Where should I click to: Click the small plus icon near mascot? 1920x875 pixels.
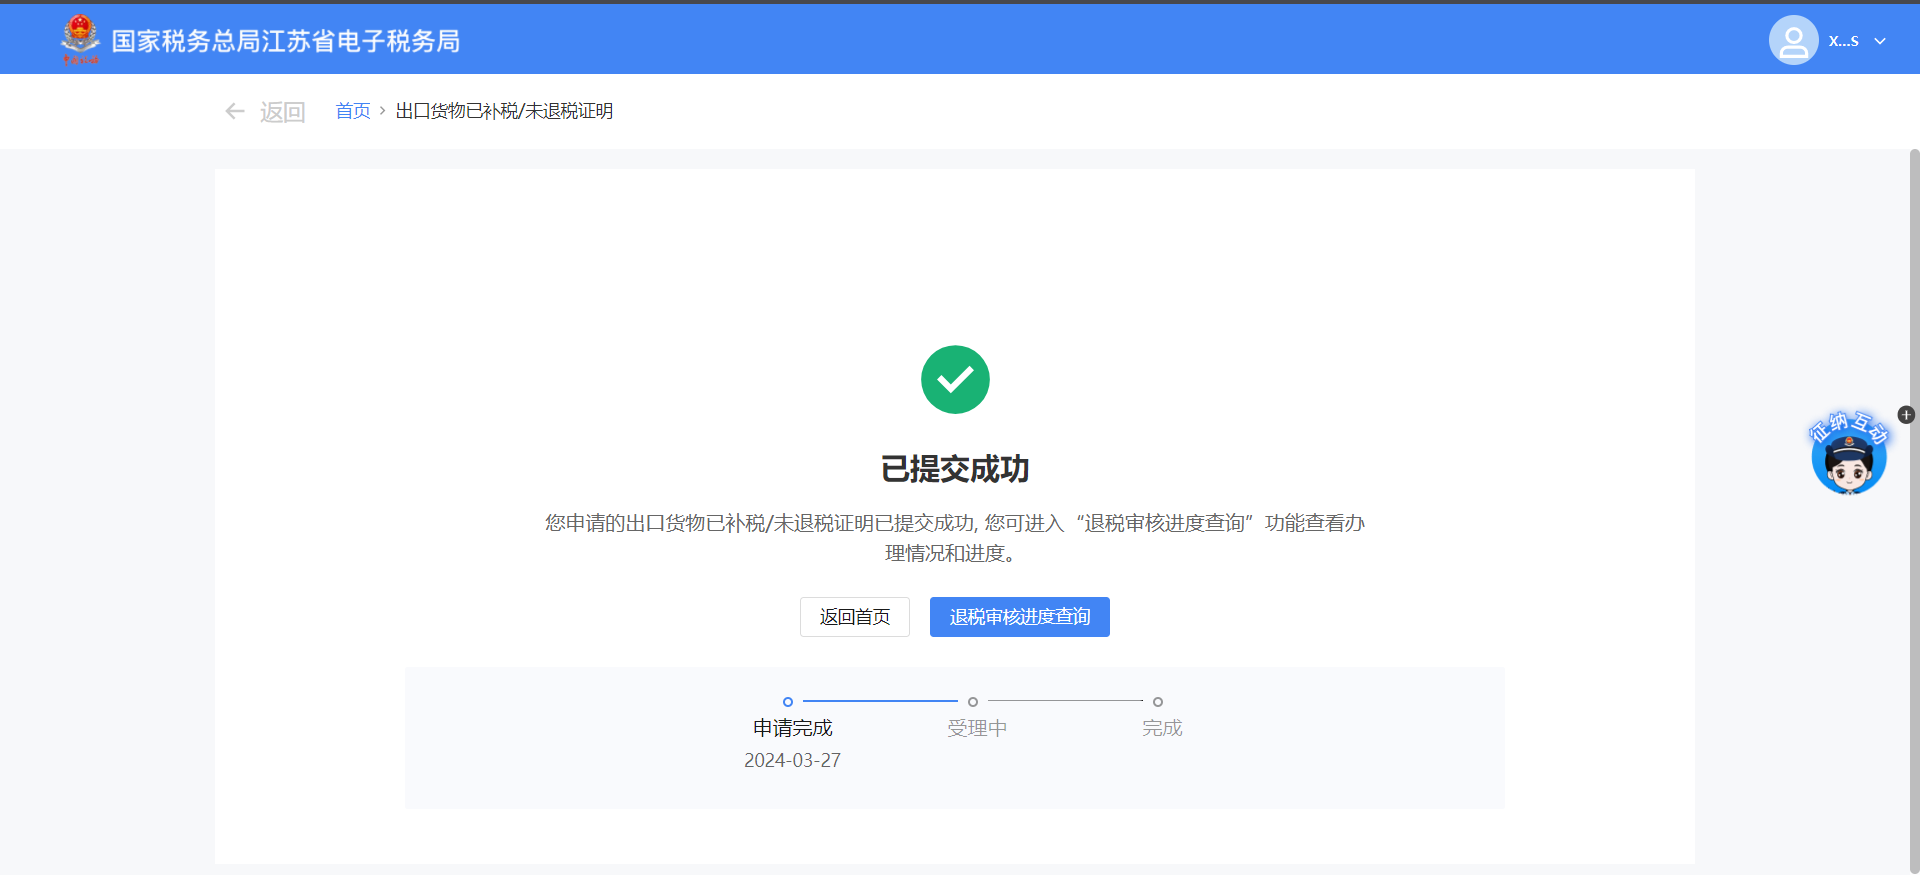[x=1906, y=415]
